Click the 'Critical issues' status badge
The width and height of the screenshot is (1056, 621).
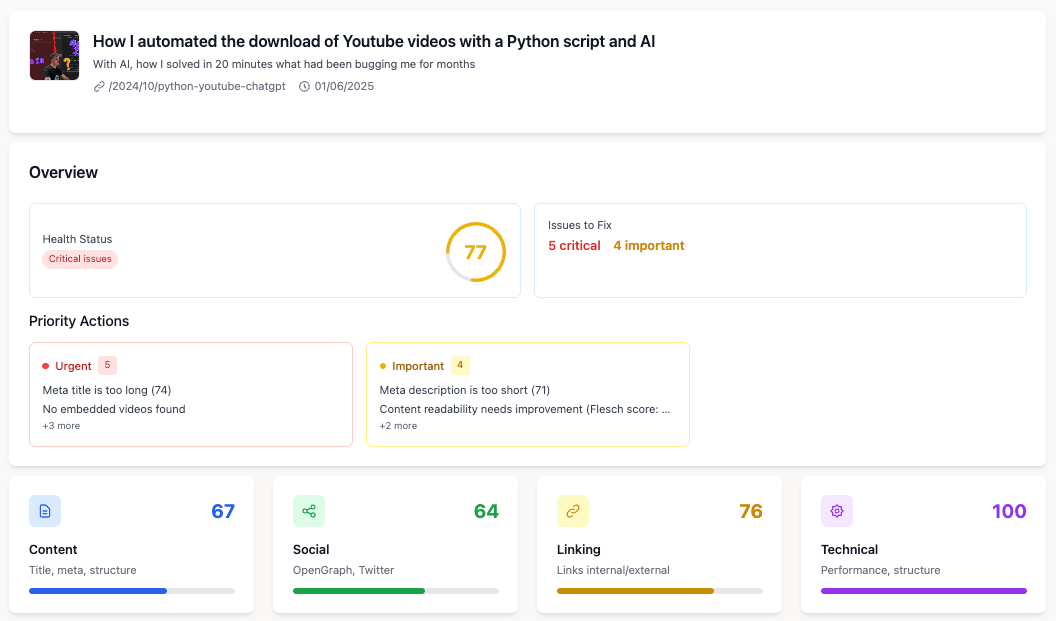[x=80, y=259]
